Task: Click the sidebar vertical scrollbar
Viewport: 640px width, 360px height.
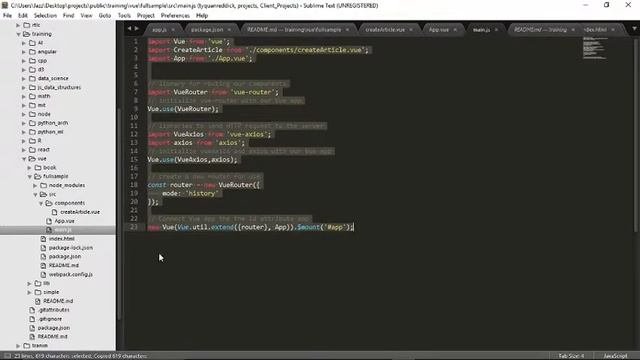Action: 119,214
